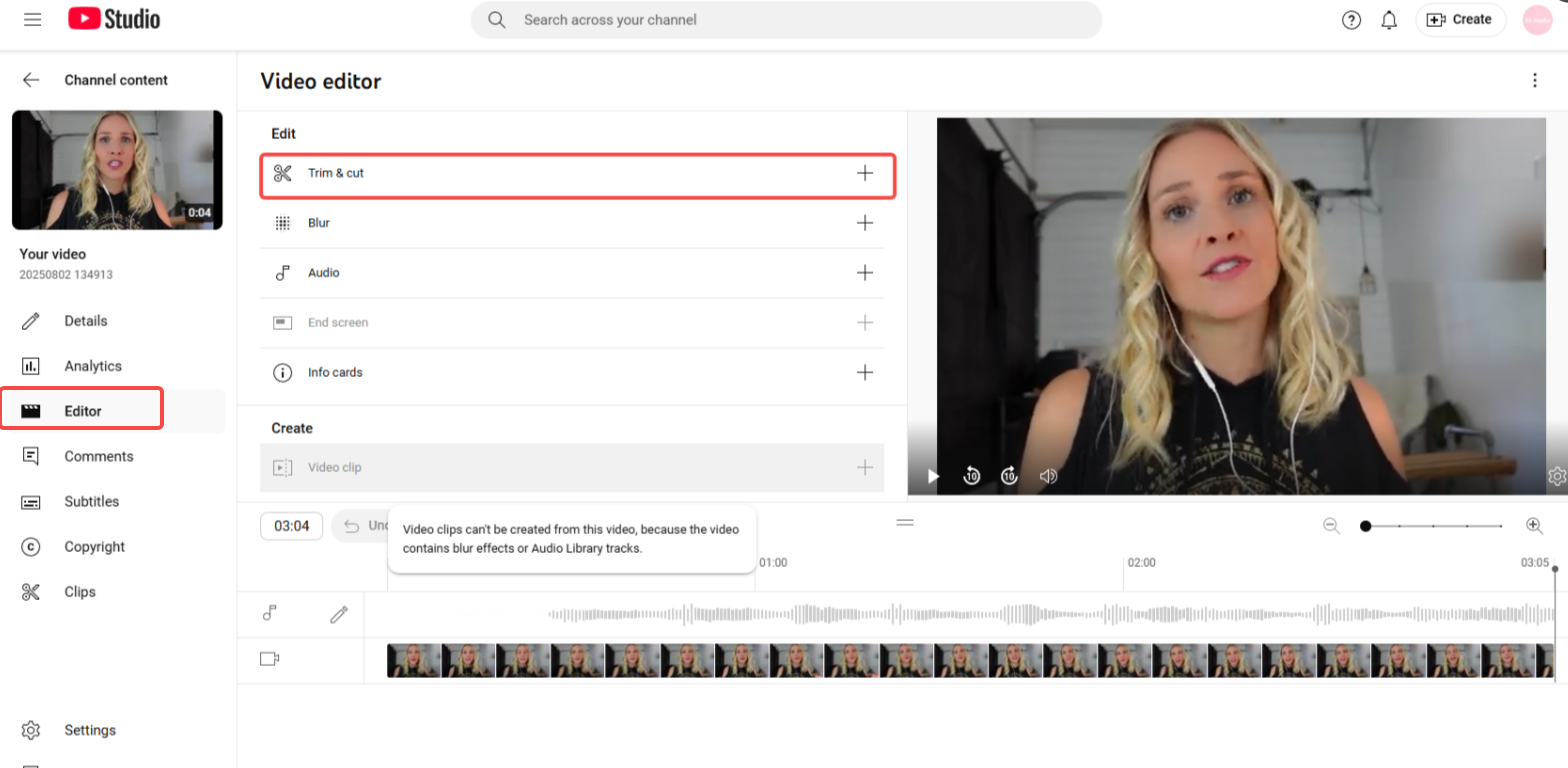Viewport: 1568px width, 768px height.
Task: Expand the Trim & cut option
Action: [x=865, y=173]
